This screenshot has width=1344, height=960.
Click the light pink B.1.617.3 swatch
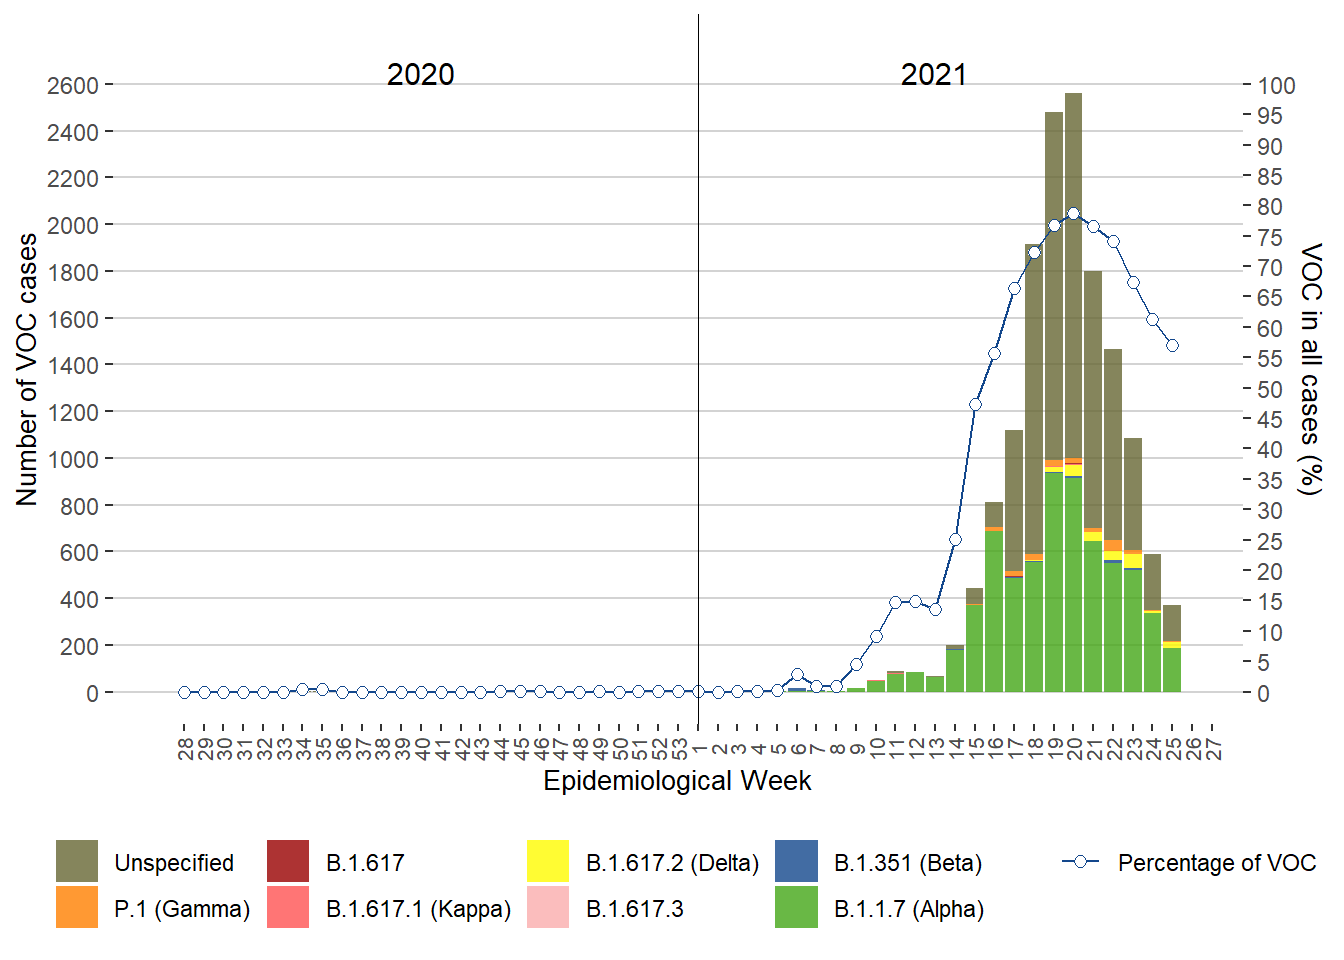pyautogui.click(x=548, y=908)
